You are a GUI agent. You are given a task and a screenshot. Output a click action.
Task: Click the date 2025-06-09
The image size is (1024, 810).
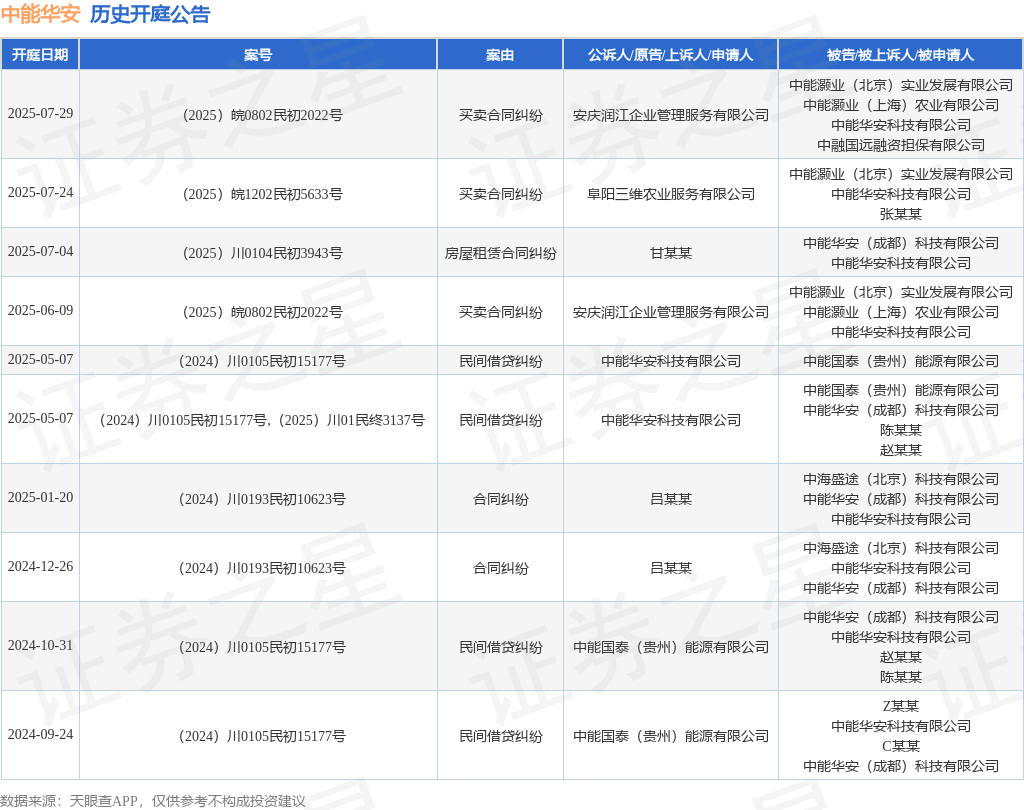coord(40,310)
